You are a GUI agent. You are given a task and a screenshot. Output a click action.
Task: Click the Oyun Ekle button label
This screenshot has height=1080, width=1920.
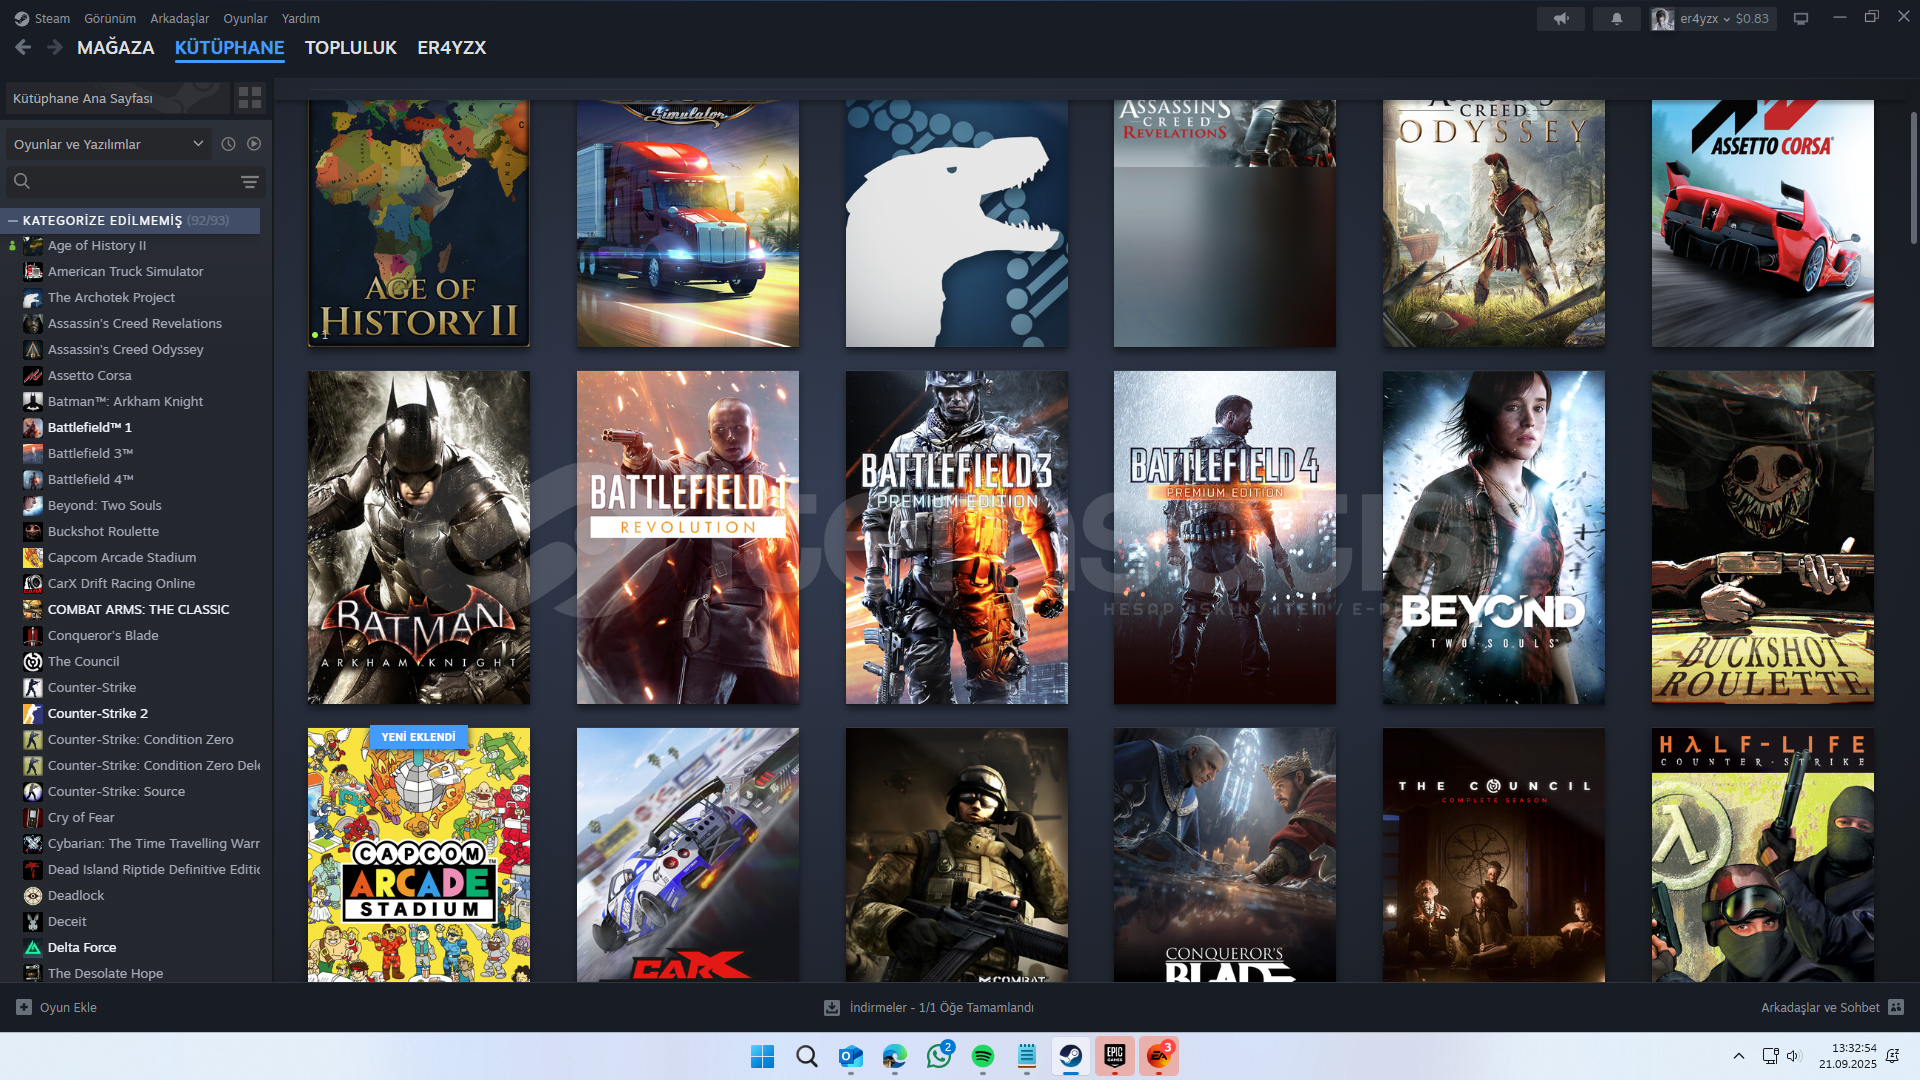pos(69,1007)
